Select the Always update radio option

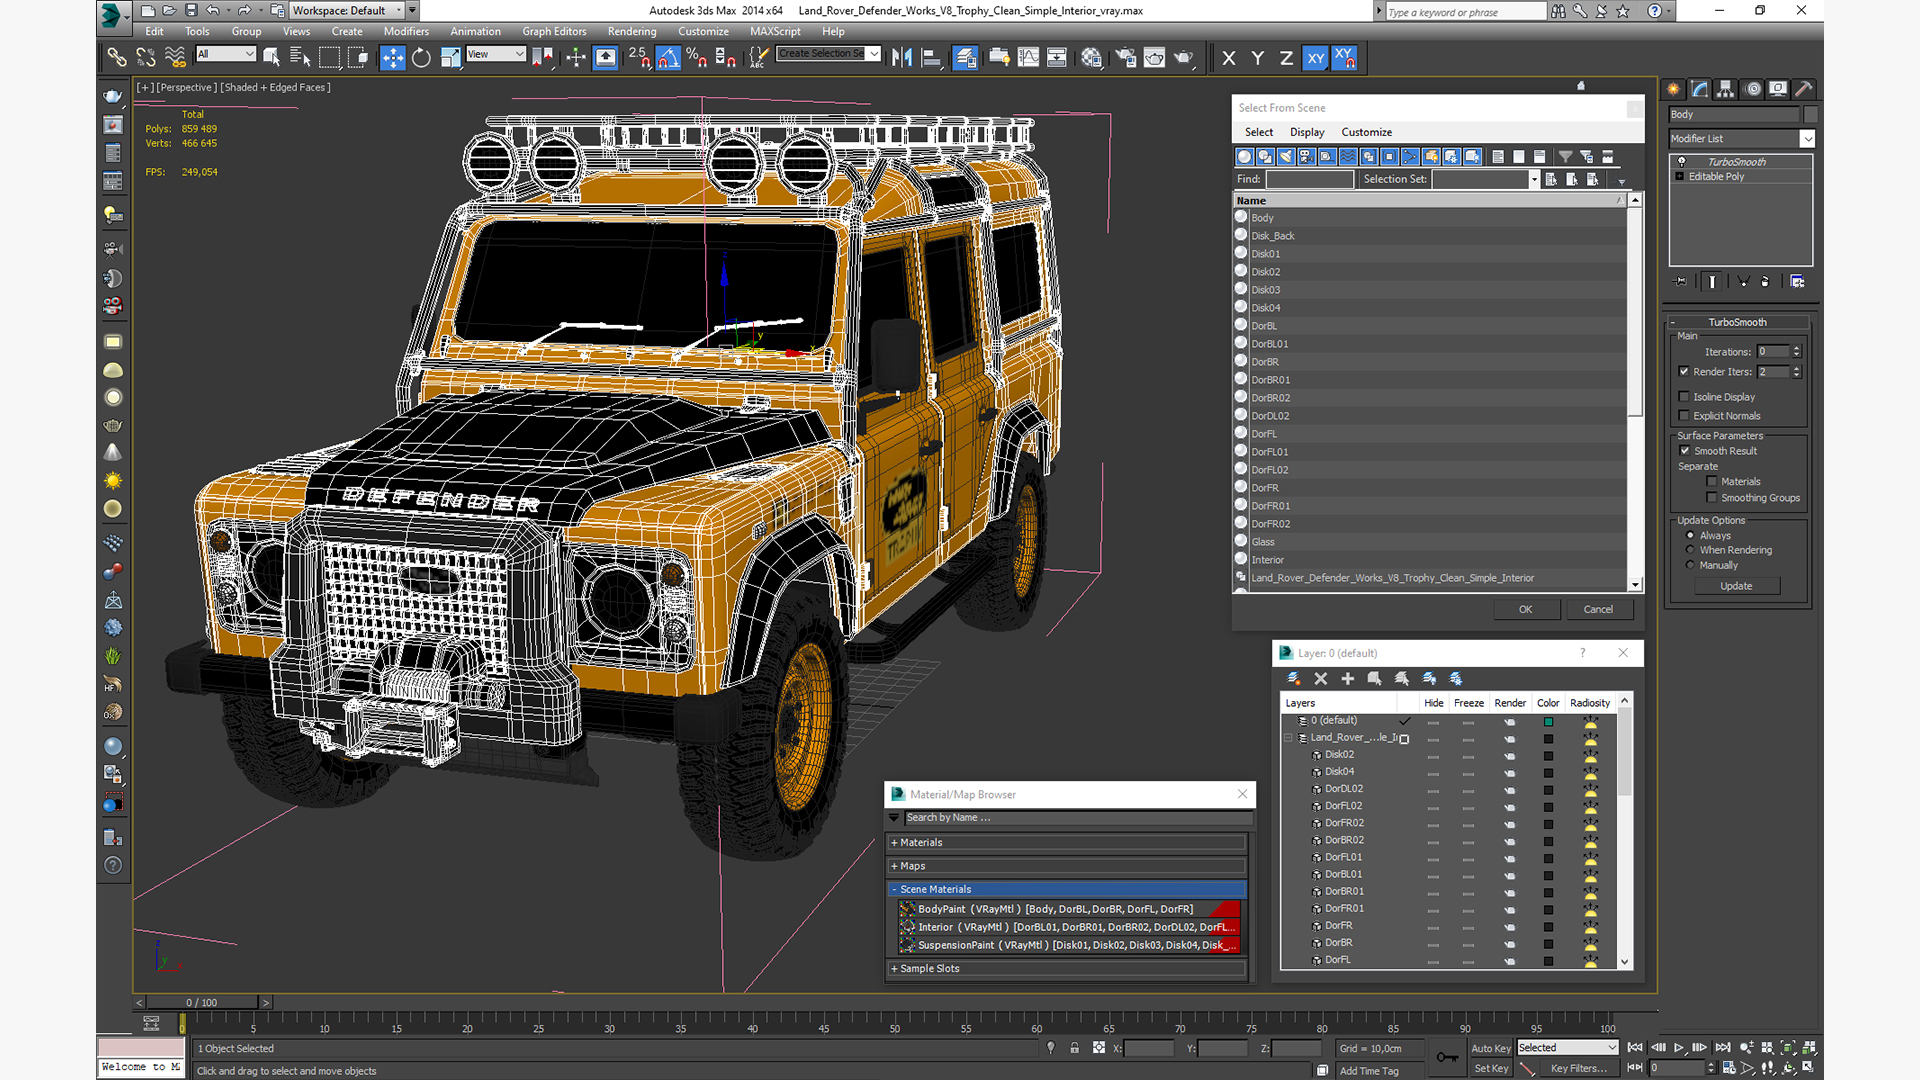1691,536
